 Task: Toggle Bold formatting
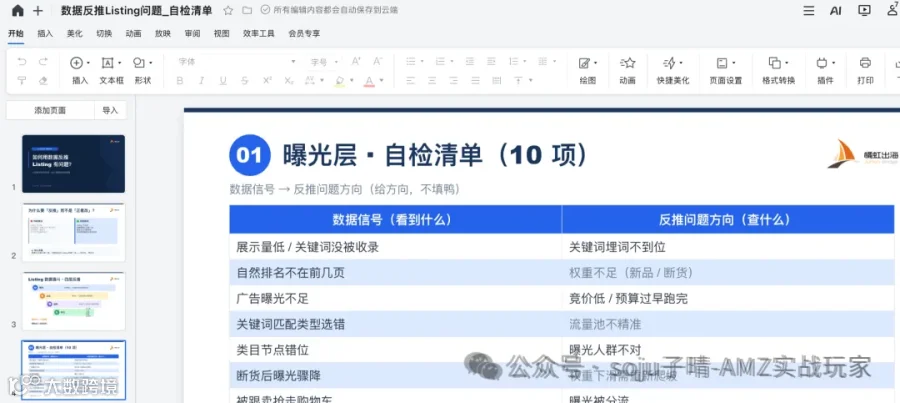180,80
